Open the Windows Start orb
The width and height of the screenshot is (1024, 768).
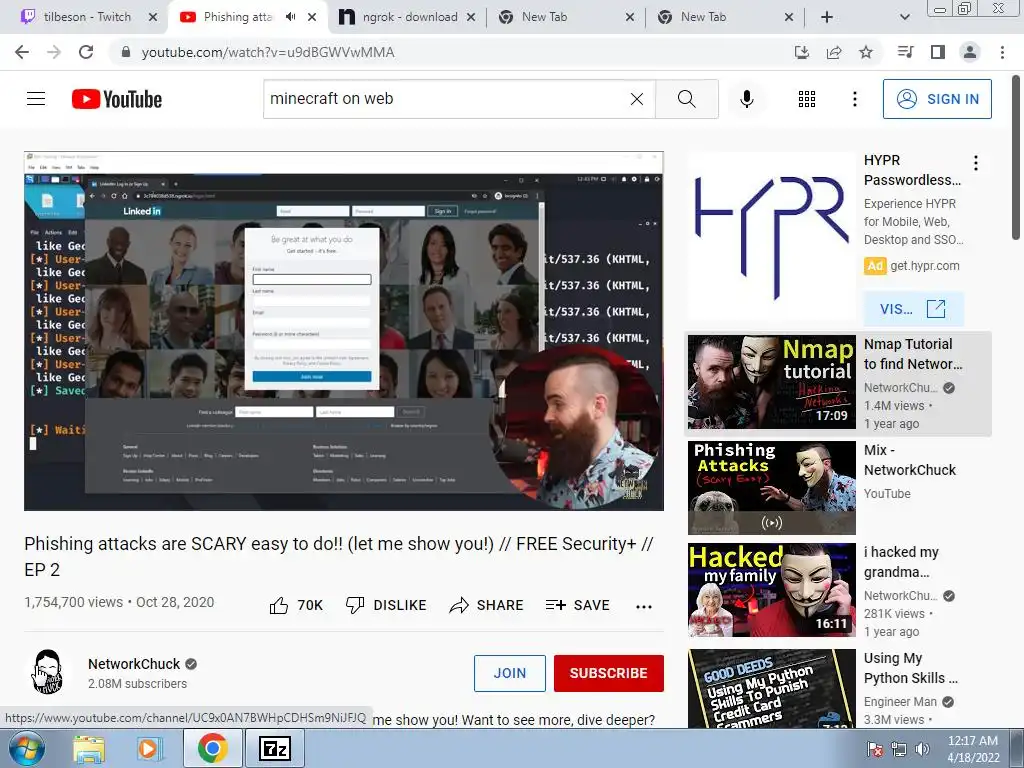[27, 748]
